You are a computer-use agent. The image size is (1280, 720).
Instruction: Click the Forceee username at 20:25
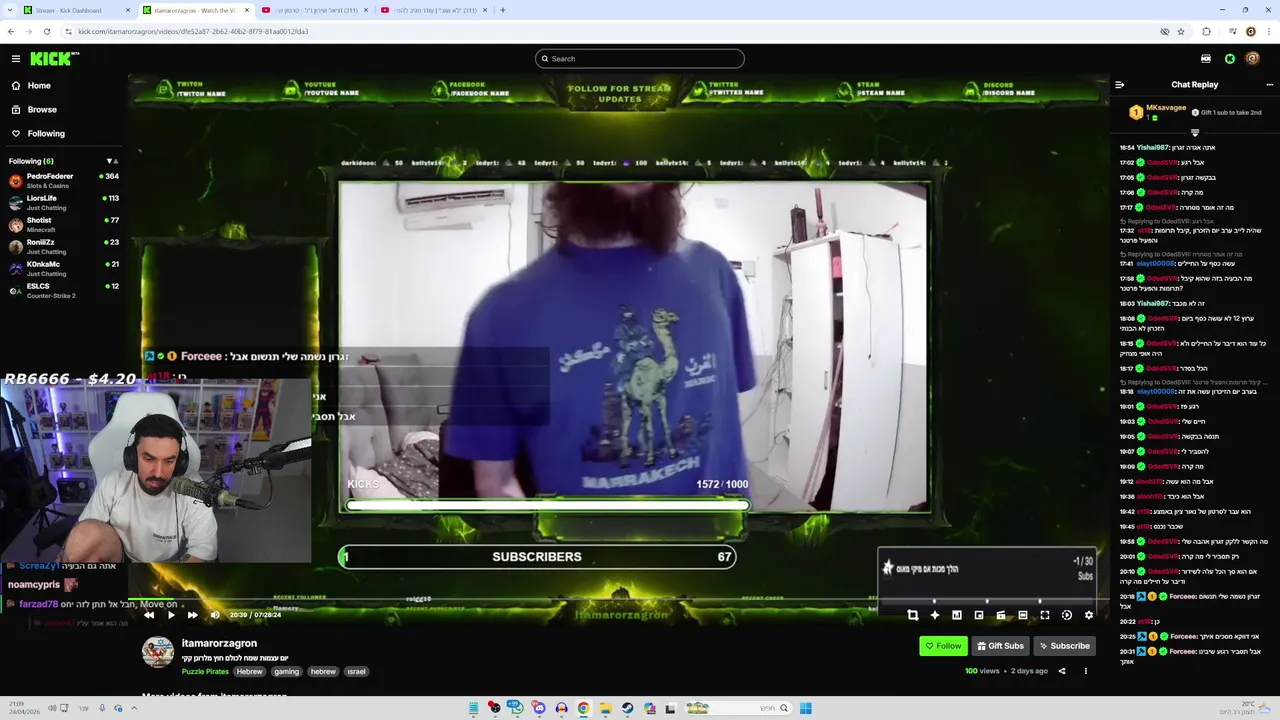(1184, 636)
